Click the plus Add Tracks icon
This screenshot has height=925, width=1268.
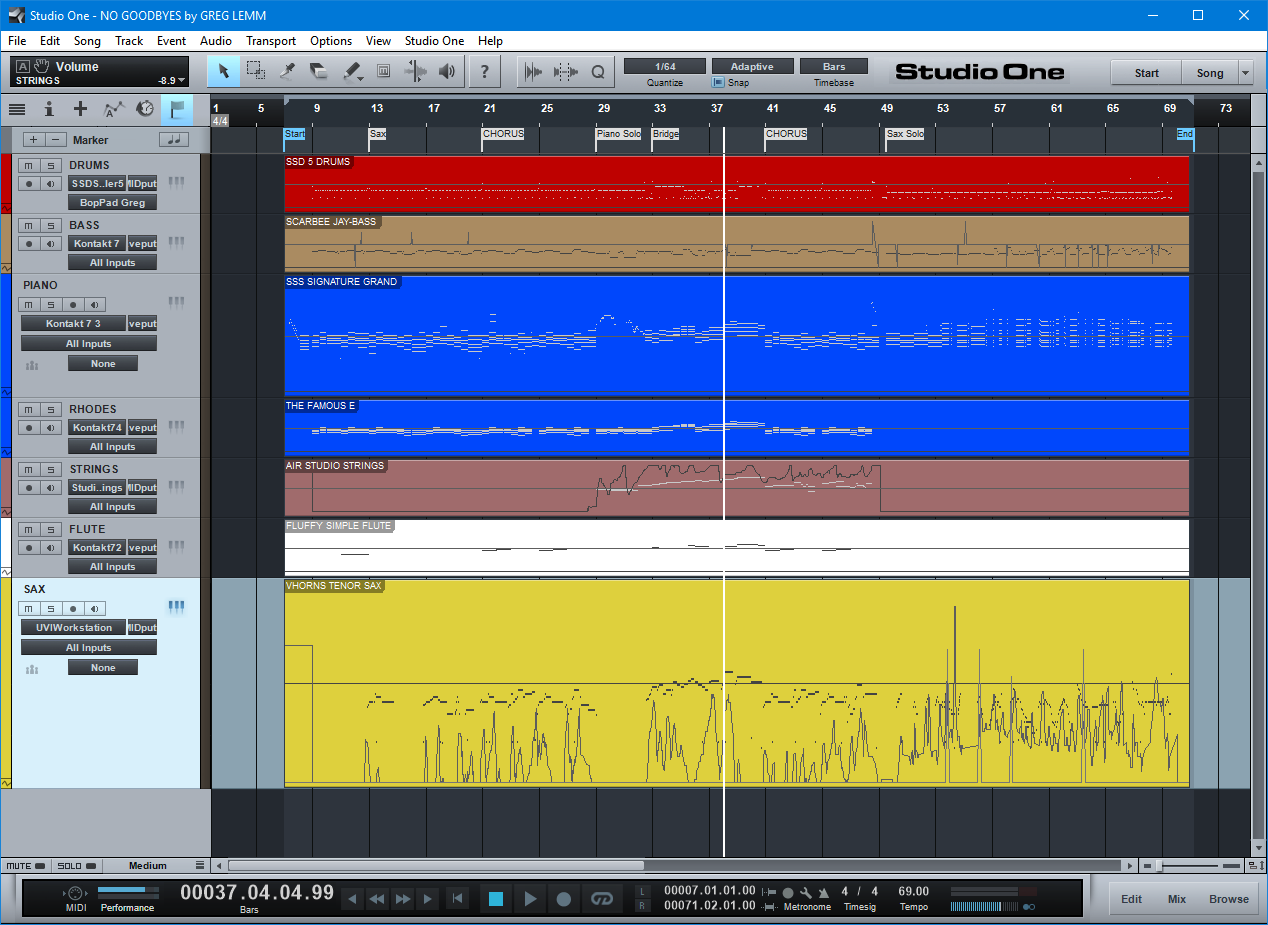(x=81, y=109)
